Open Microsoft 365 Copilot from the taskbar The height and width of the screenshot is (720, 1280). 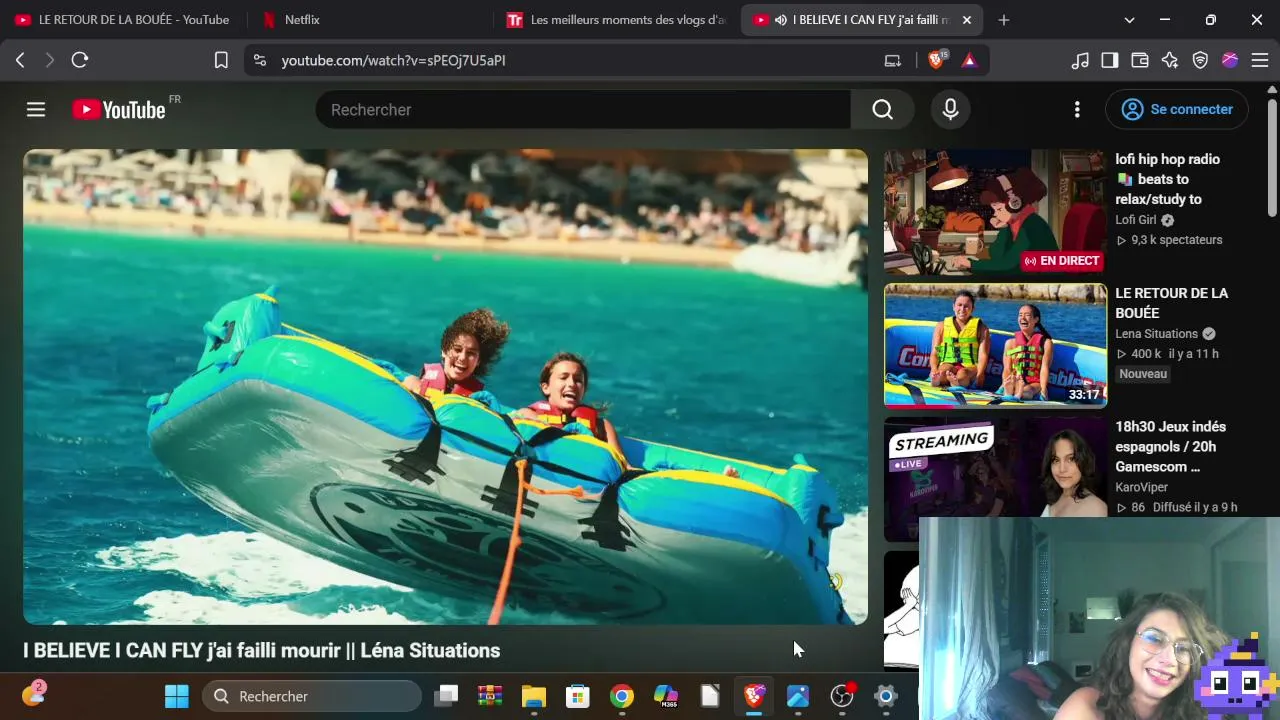pyautogui.click(x=666, y=696)
